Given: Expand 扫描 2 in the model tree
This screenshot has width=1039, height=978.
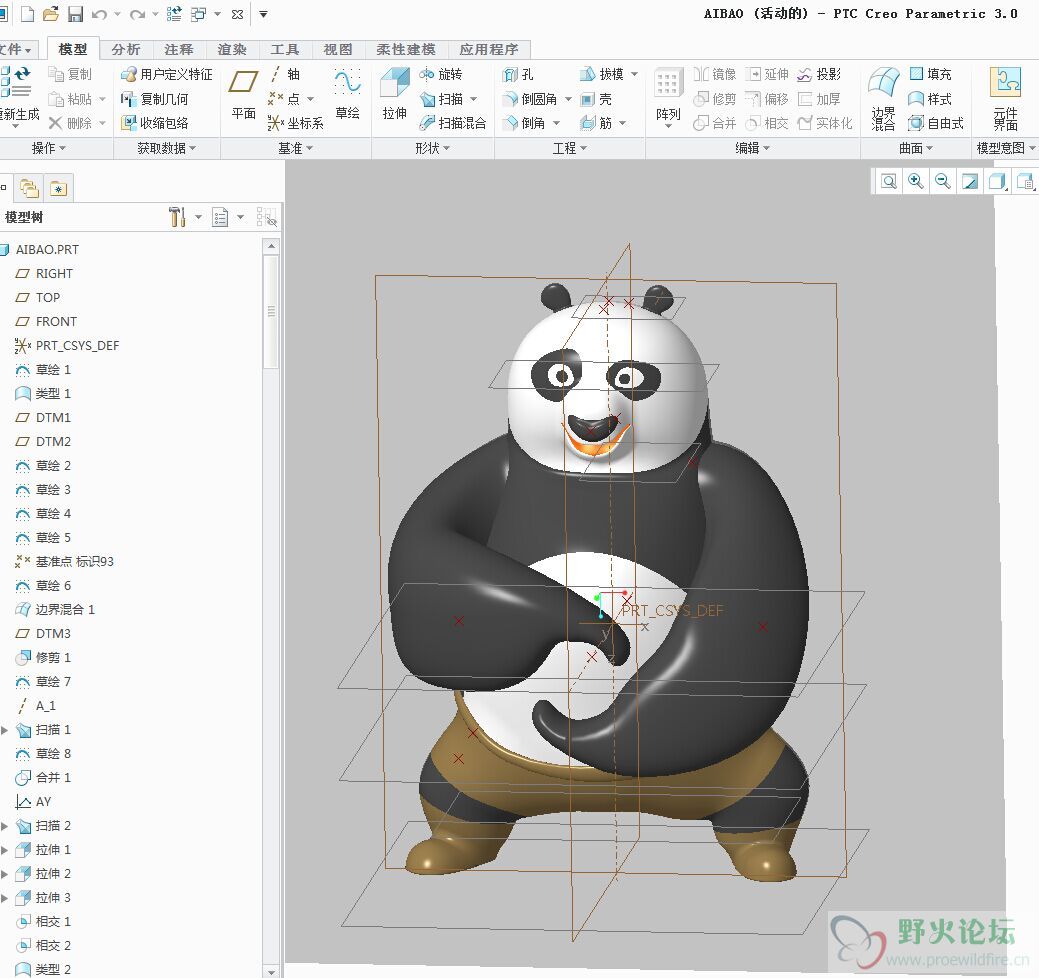Looking at the screenshot, I should pyautogui.click(x=5, y=826).
